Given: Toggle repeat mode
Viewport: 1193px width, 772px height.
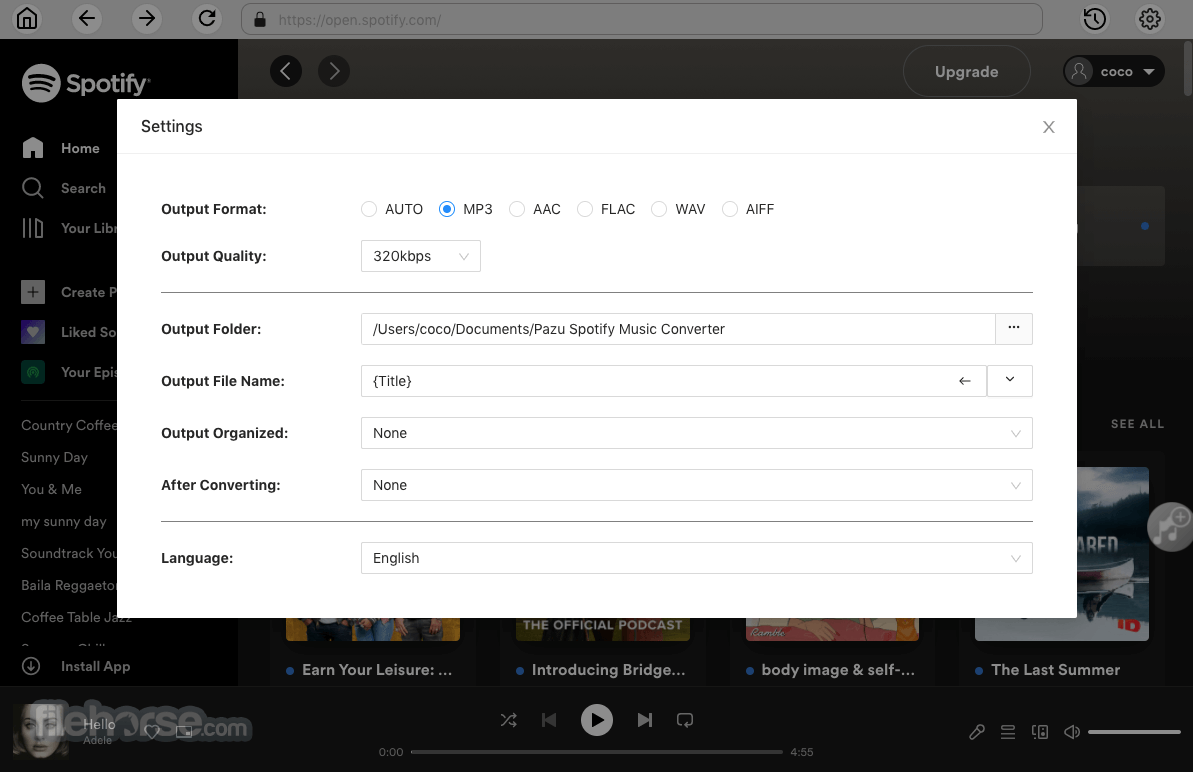Looking at the screenshot, I should click(685, 720).
